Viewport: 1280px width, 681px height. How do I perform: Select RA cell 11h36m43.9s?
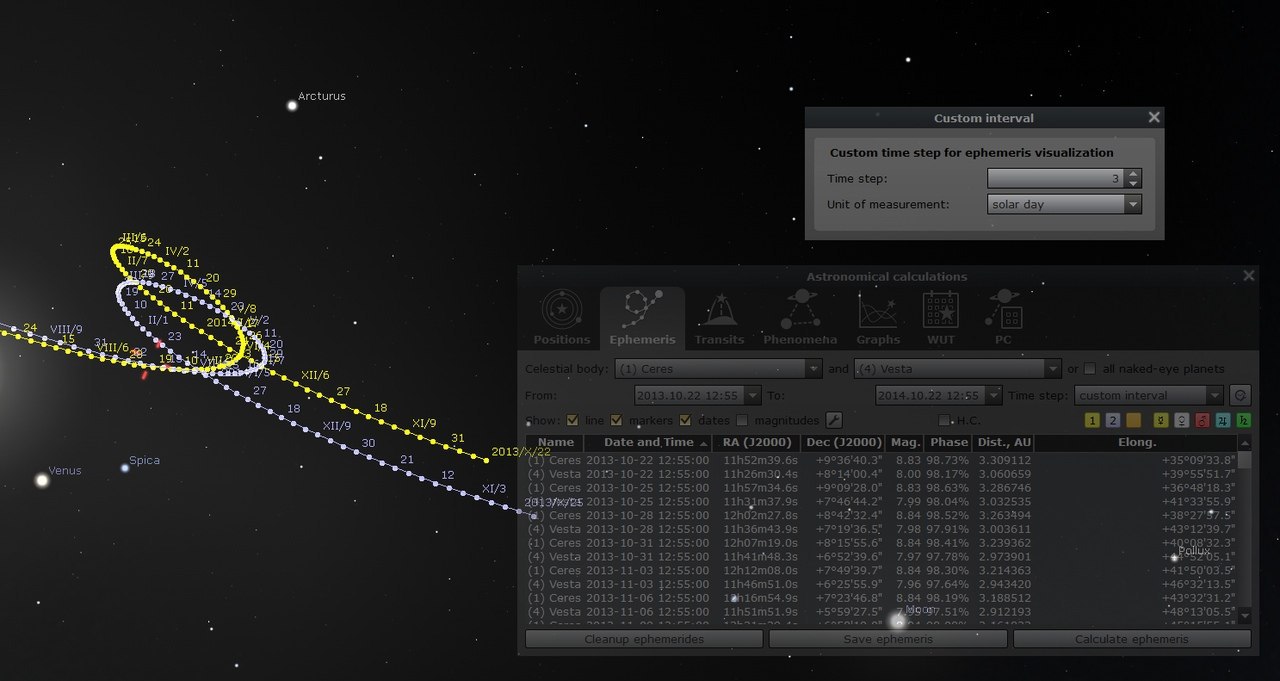pyautogui.click(x=759, y=529)
